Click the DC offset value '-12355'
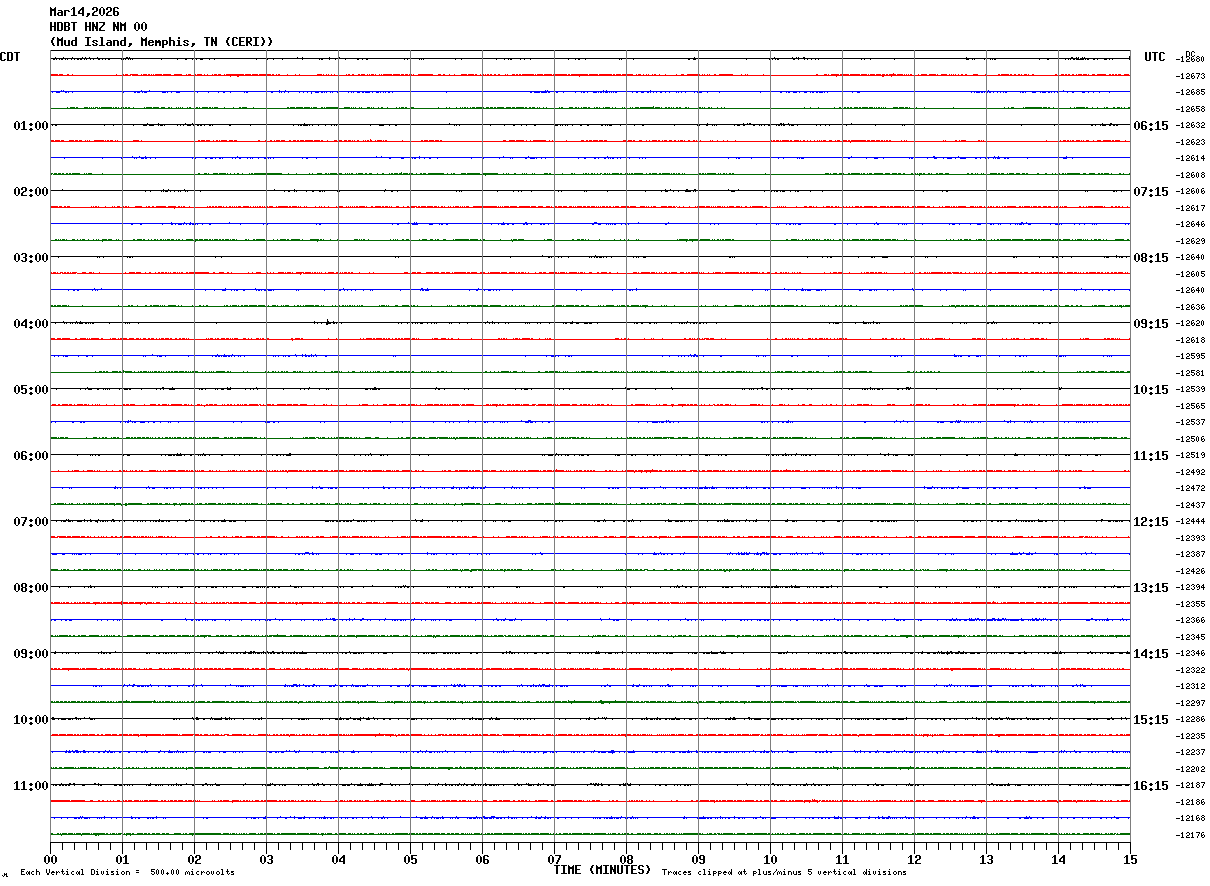Image resolution: width=1210 pixels, height=886 pixels. (x=1190, y=604)
